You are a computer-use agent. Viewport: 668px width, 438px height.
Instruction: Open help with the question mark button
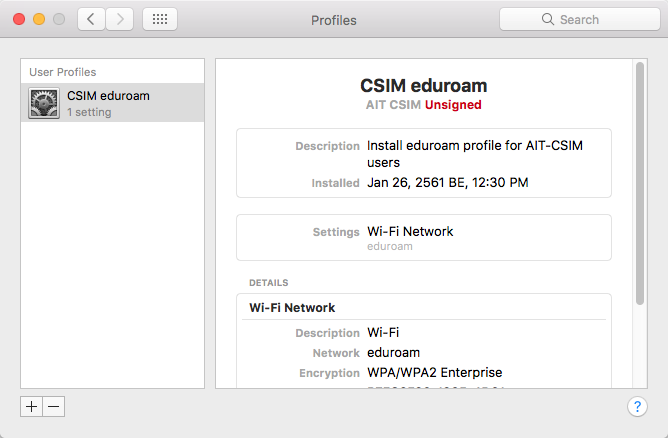coord(637,406)
